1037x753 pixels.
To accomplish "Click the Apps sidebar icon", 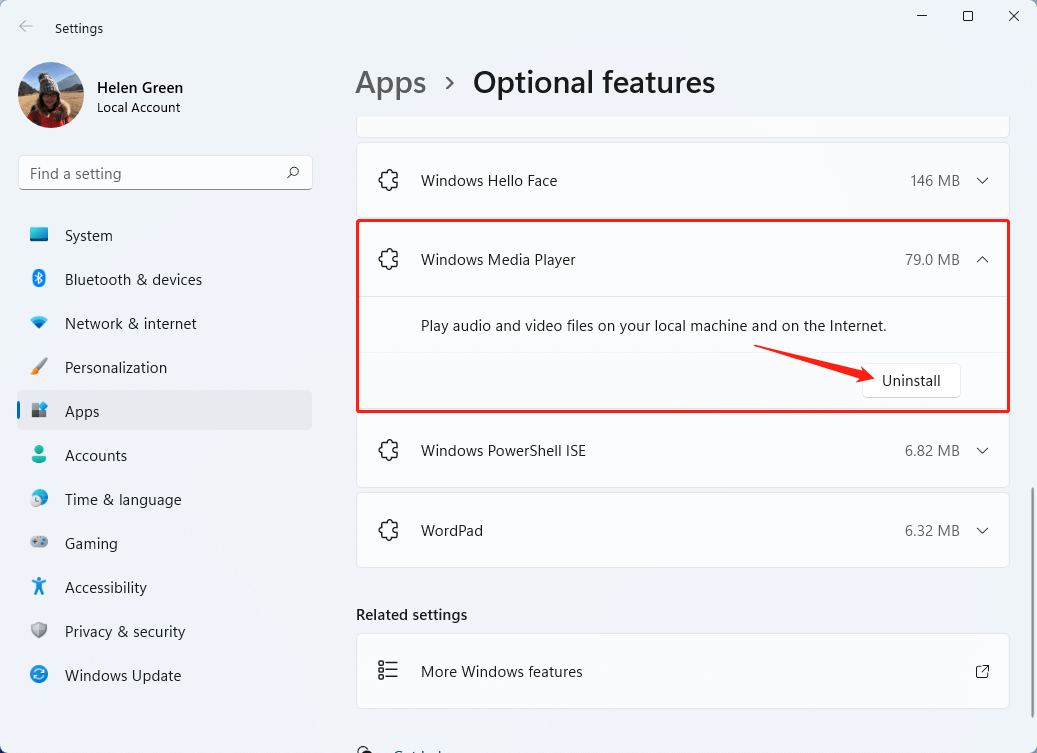I will click(x=39, y=411).
